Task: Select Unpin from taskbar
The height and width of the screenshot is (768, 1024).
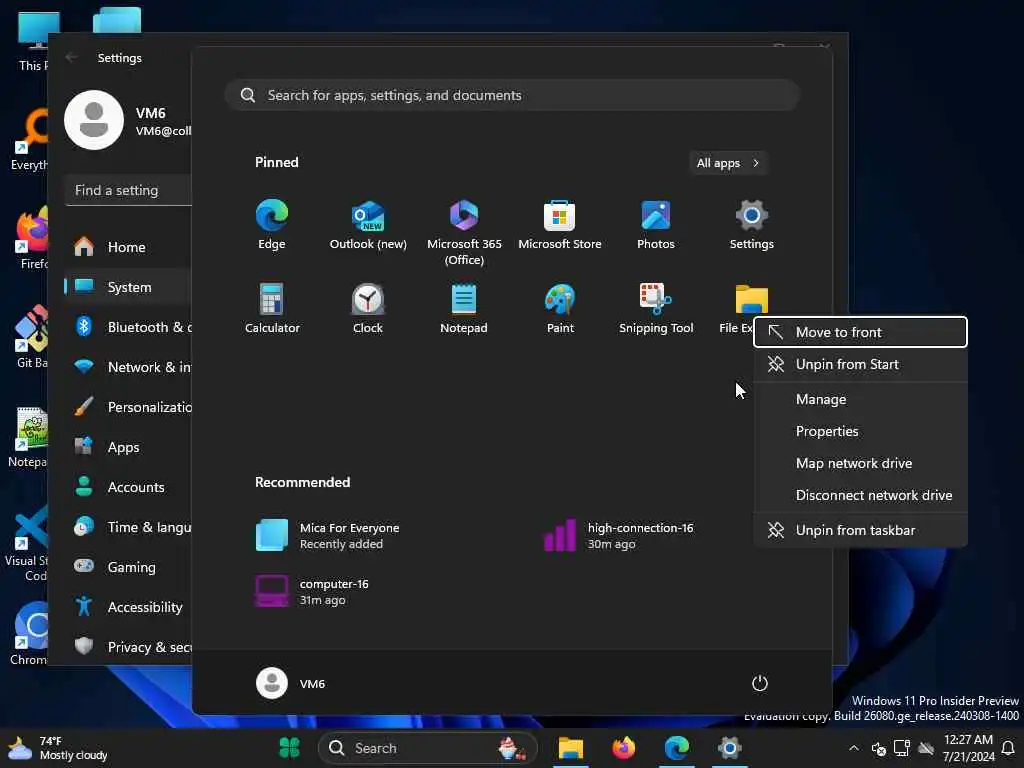Action: tap(860, 530)
